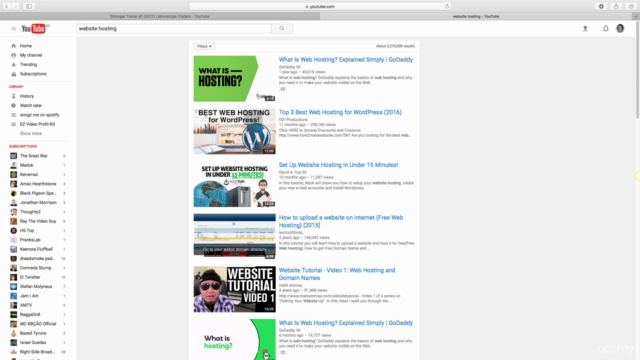The width and height of the screenshot is (640, 360).
Task: Open Set Up Website Hosting in Under 15 Minutes
Action: [338, 165]
